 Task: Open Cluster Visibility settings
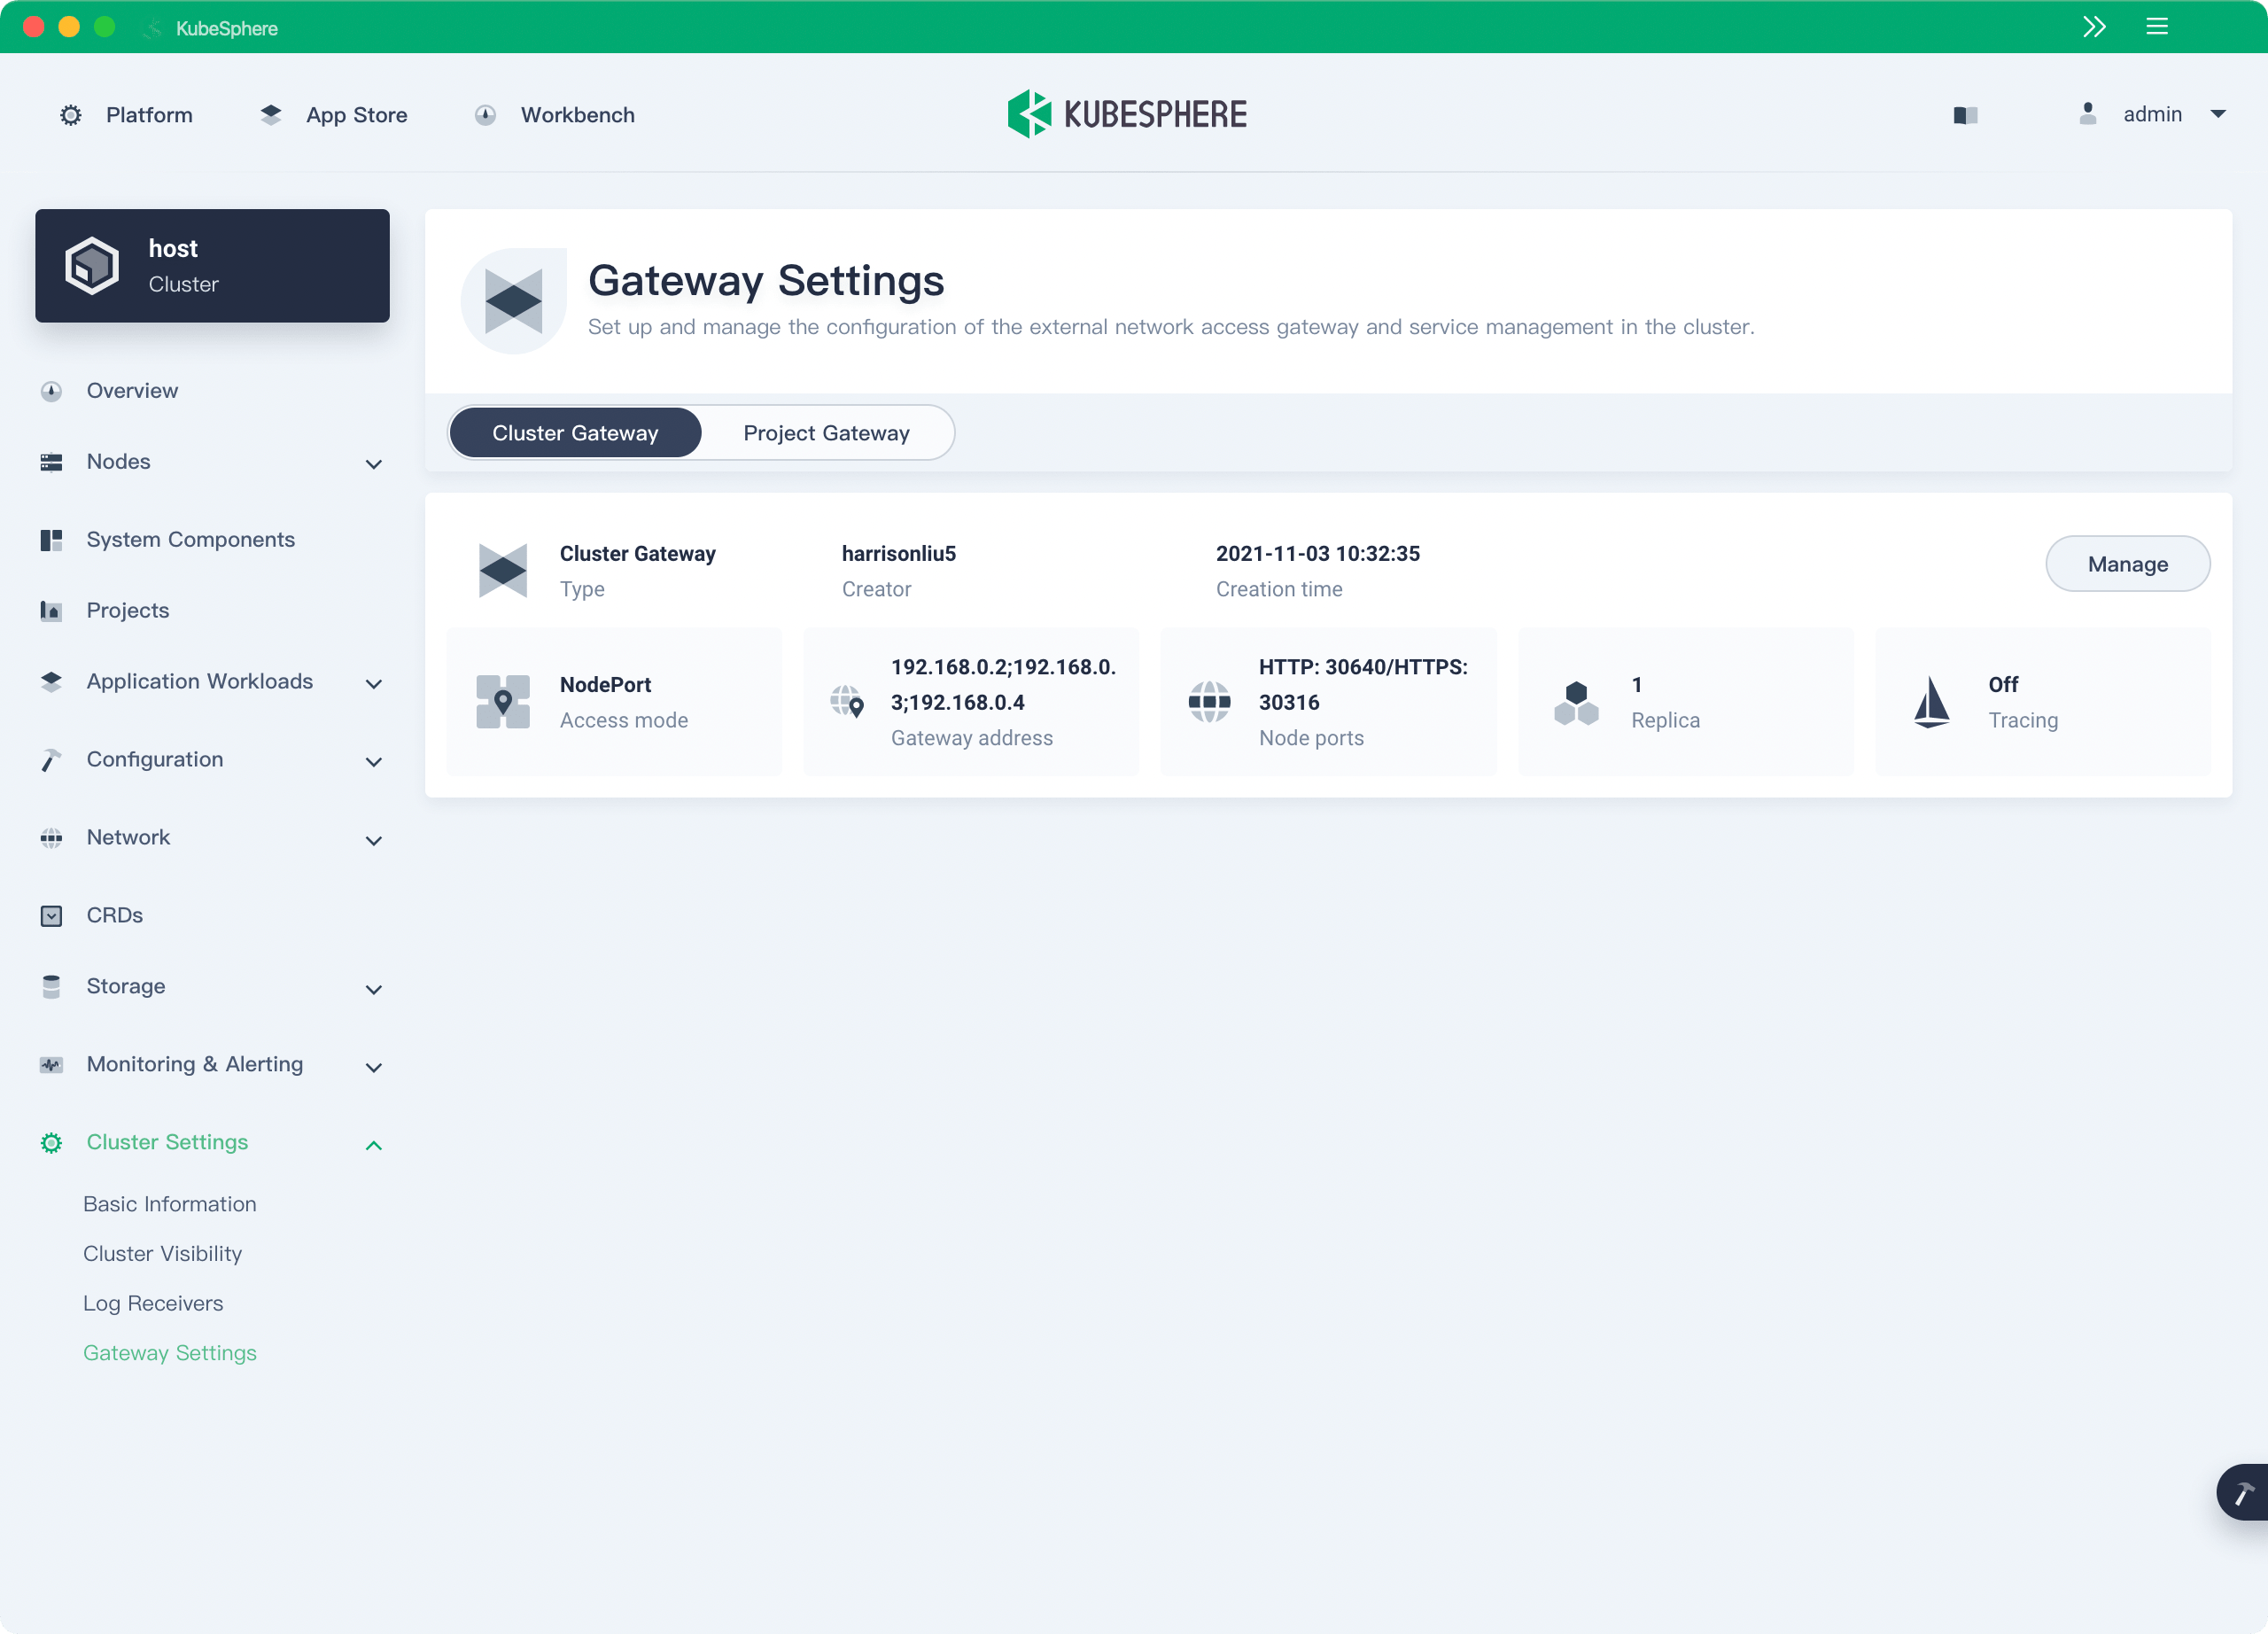click(x=162, y=1253)
